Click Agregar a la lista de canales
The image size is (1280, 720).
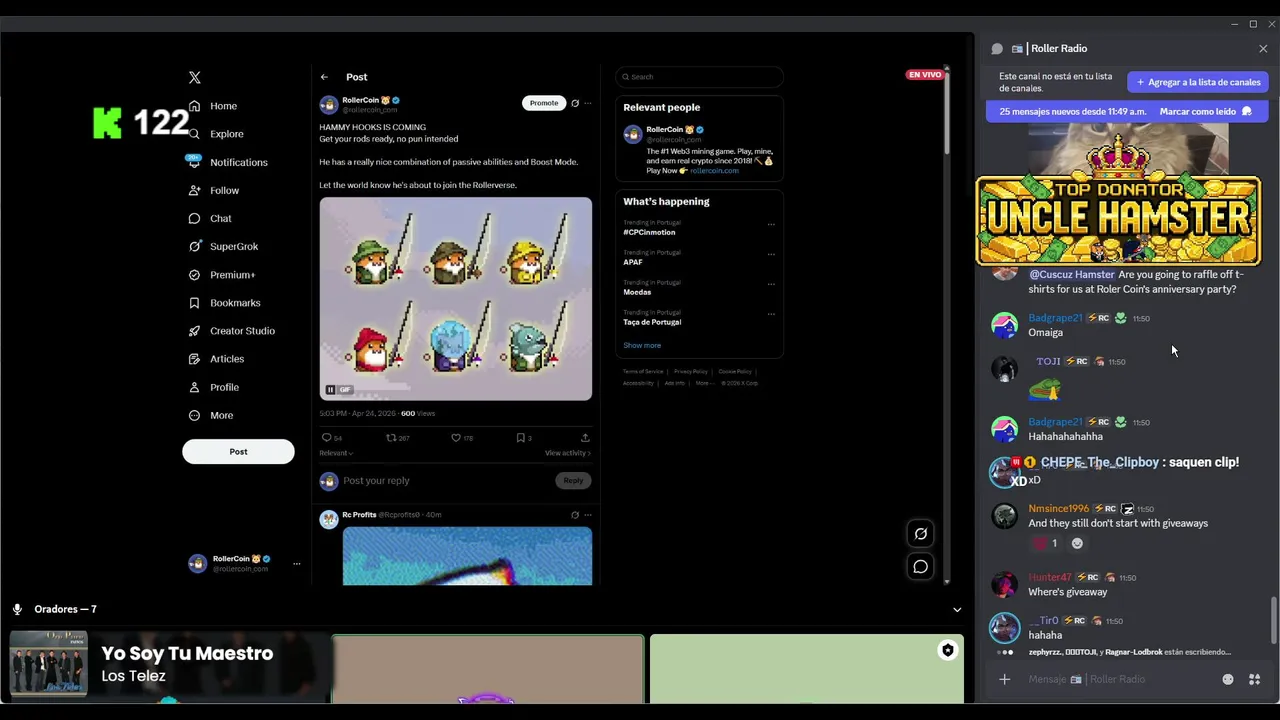(1198, 82)
